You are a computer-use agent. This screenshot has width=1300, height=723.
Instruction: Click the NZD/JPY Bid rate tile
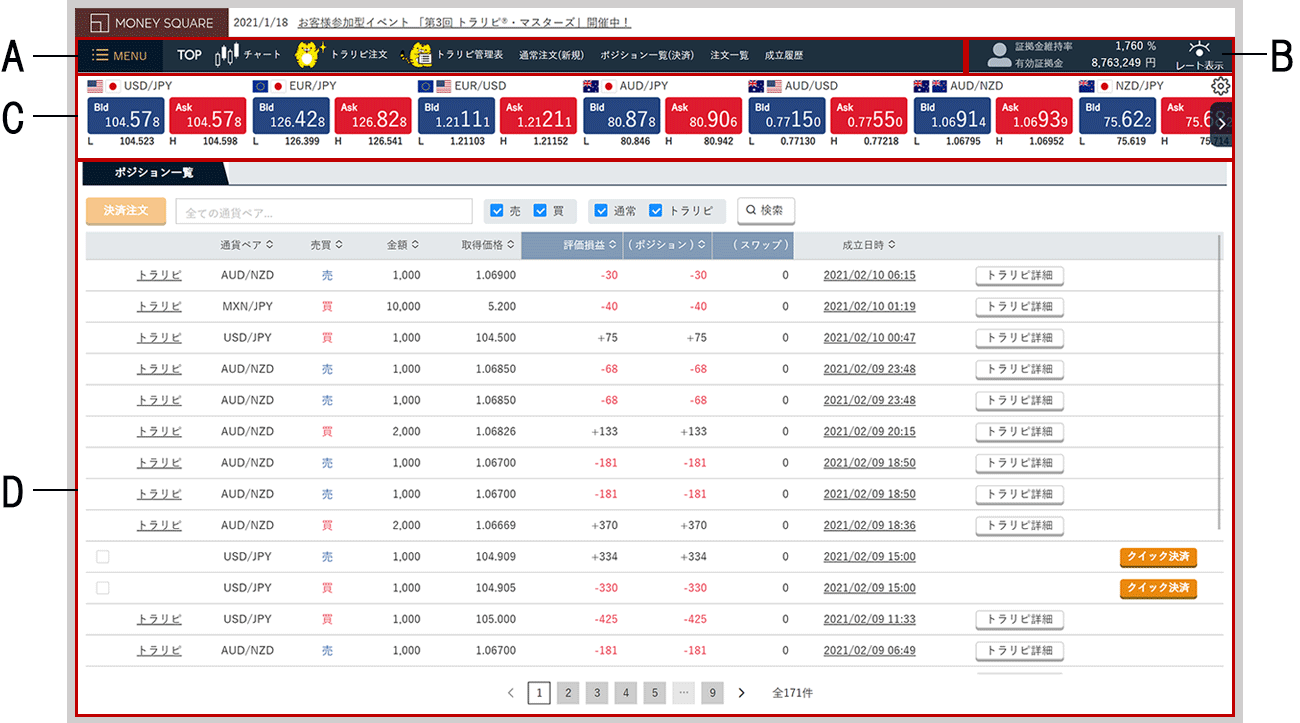(1116, 116)
